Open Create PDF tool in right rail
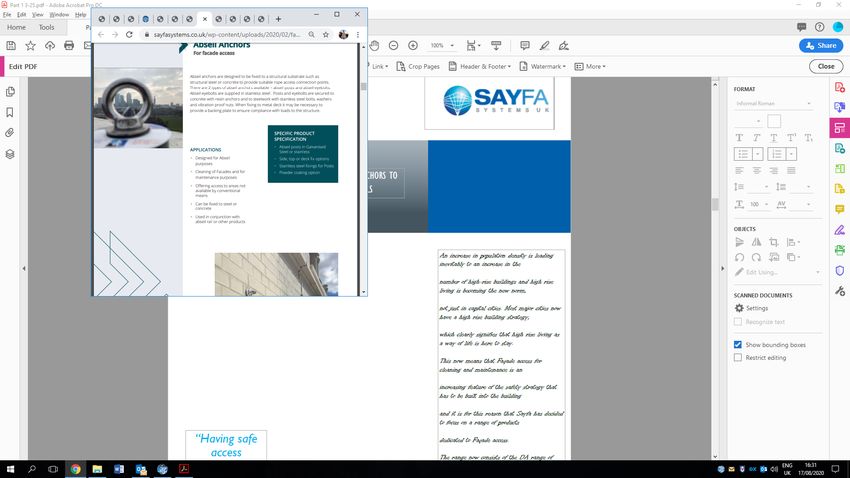Image resolution: width=850 pixels, height=478 pixels. tap(840, 87)
